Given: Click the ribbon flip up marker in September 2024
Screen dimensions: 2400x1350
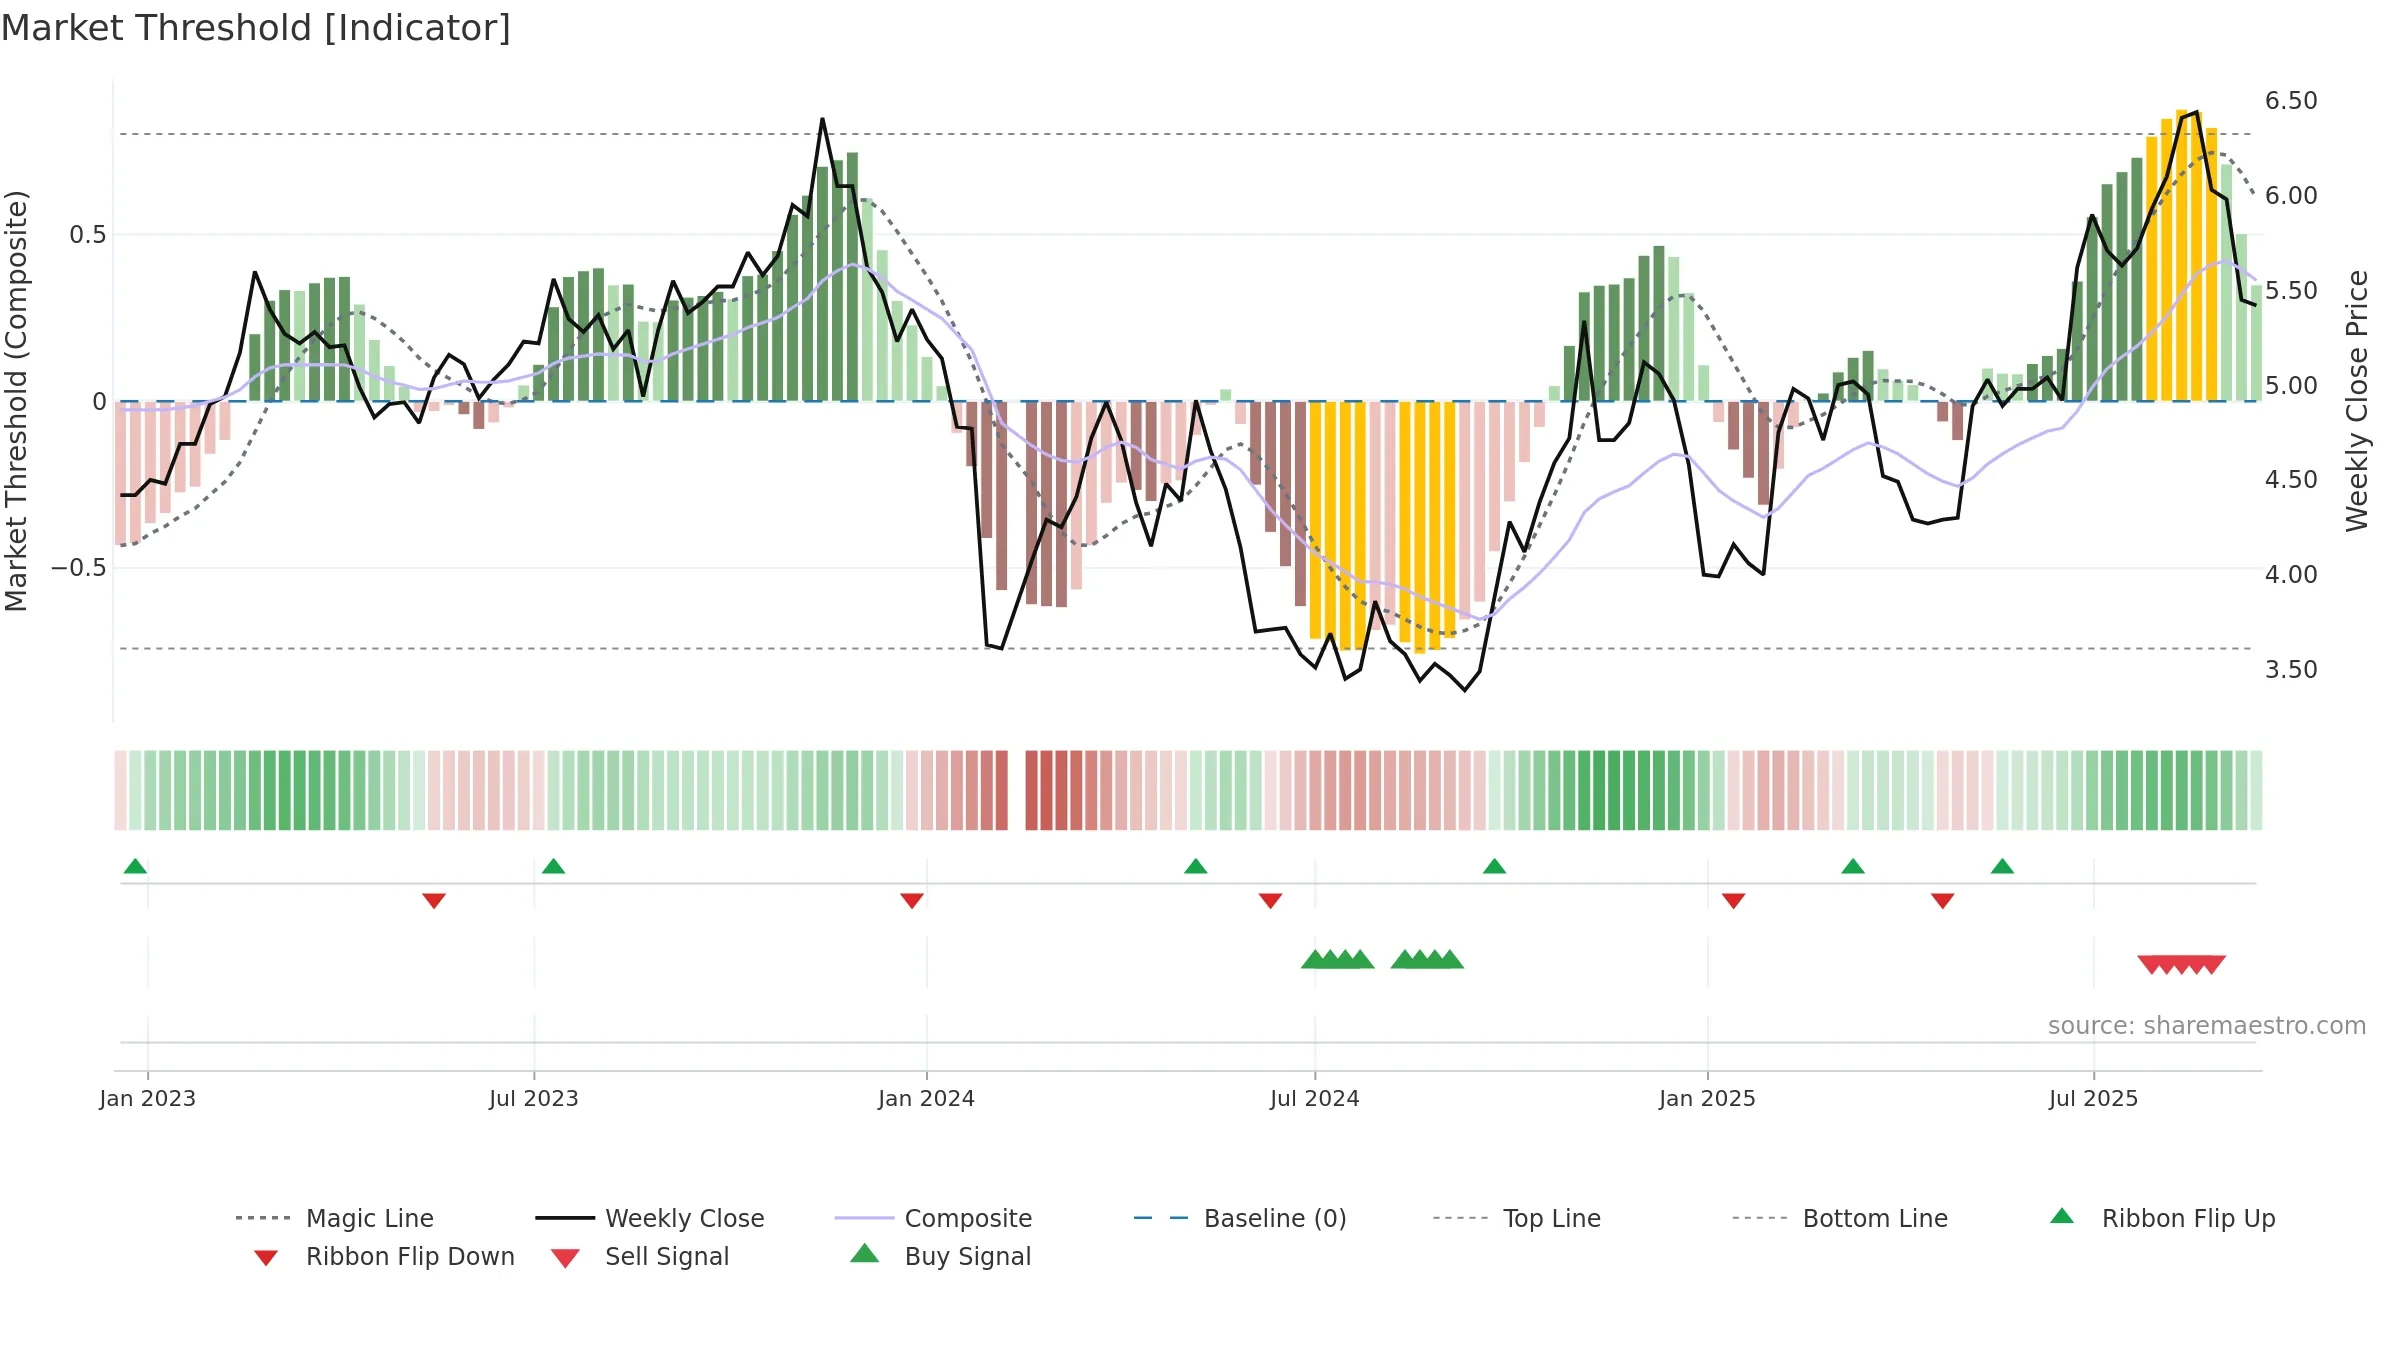Looking at the screenshot, I should (1495, 866).
